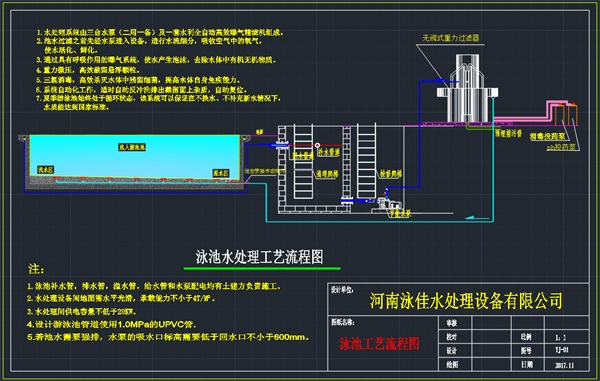This screenshot has width=600, height=381.
Task: Select the orange dosing pump tanks
Action: coord(567,114)
